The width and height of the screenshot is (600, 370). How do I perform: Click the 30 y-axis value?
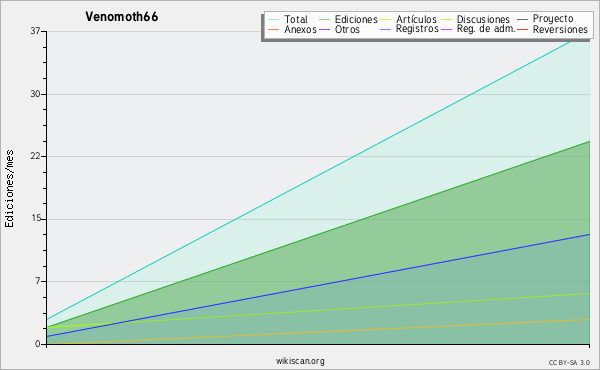tap(36, 94)
